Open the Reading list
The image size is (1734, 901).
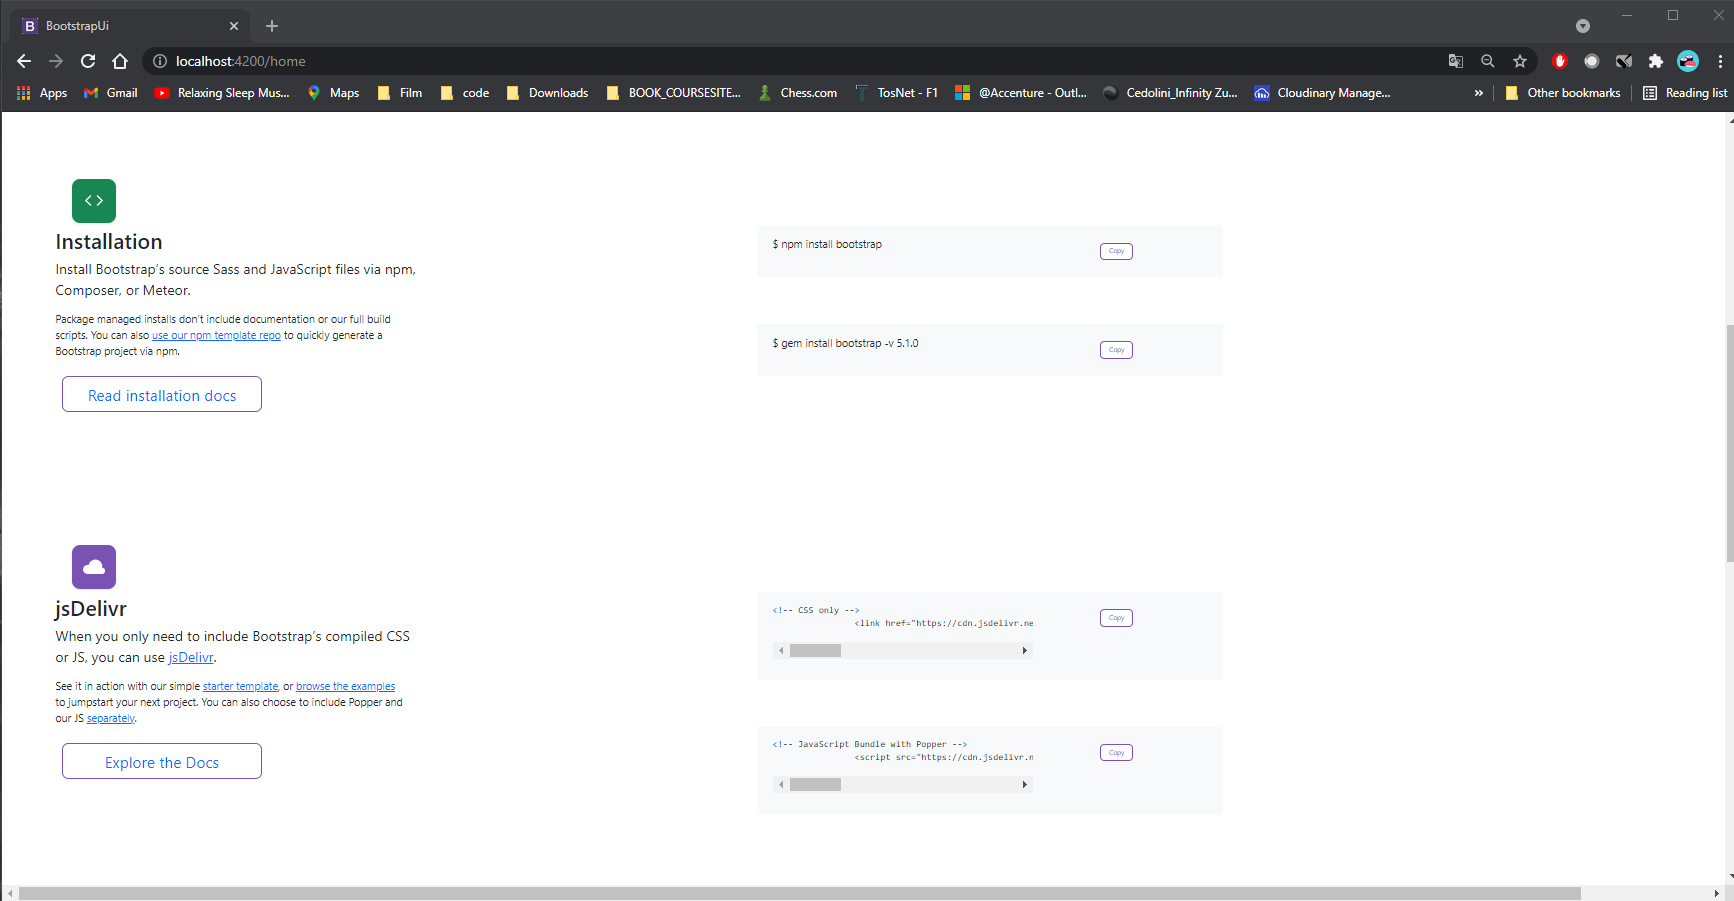1685,93
